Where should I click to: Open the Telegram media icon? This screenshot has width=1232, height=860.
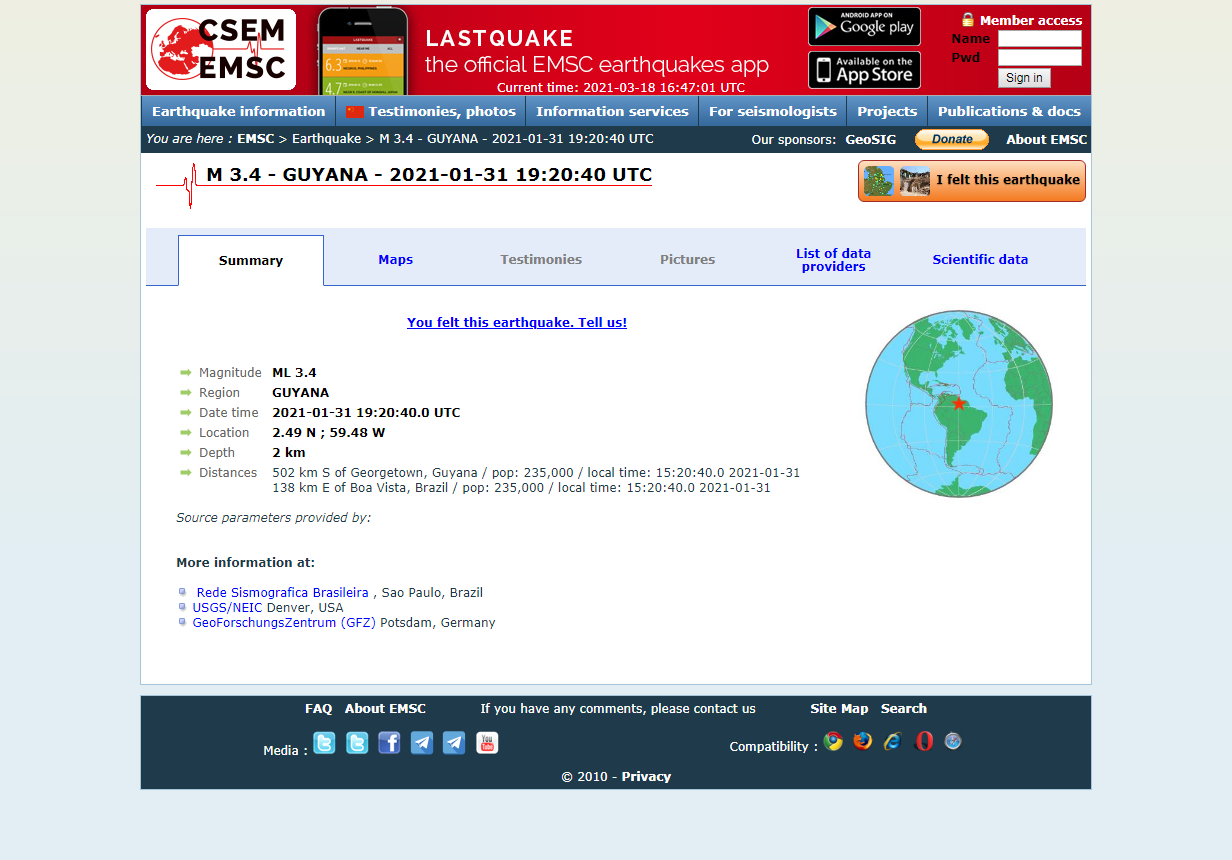(x=421, y=742)
